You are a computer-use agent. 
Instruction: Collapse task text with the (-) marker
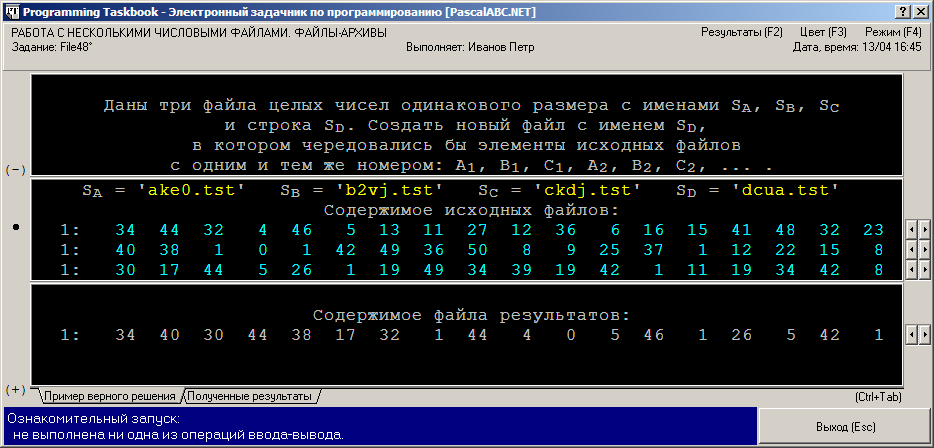(x=15, y=170)
